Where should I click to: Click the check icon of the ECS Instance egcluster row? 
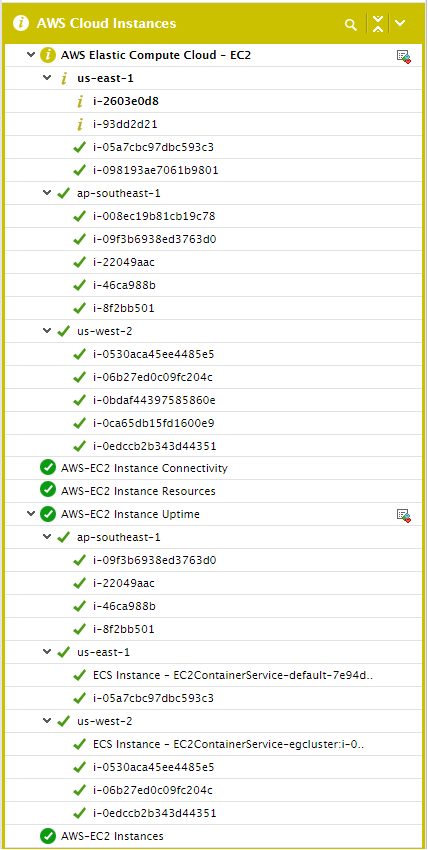click(x=80, y=744)
